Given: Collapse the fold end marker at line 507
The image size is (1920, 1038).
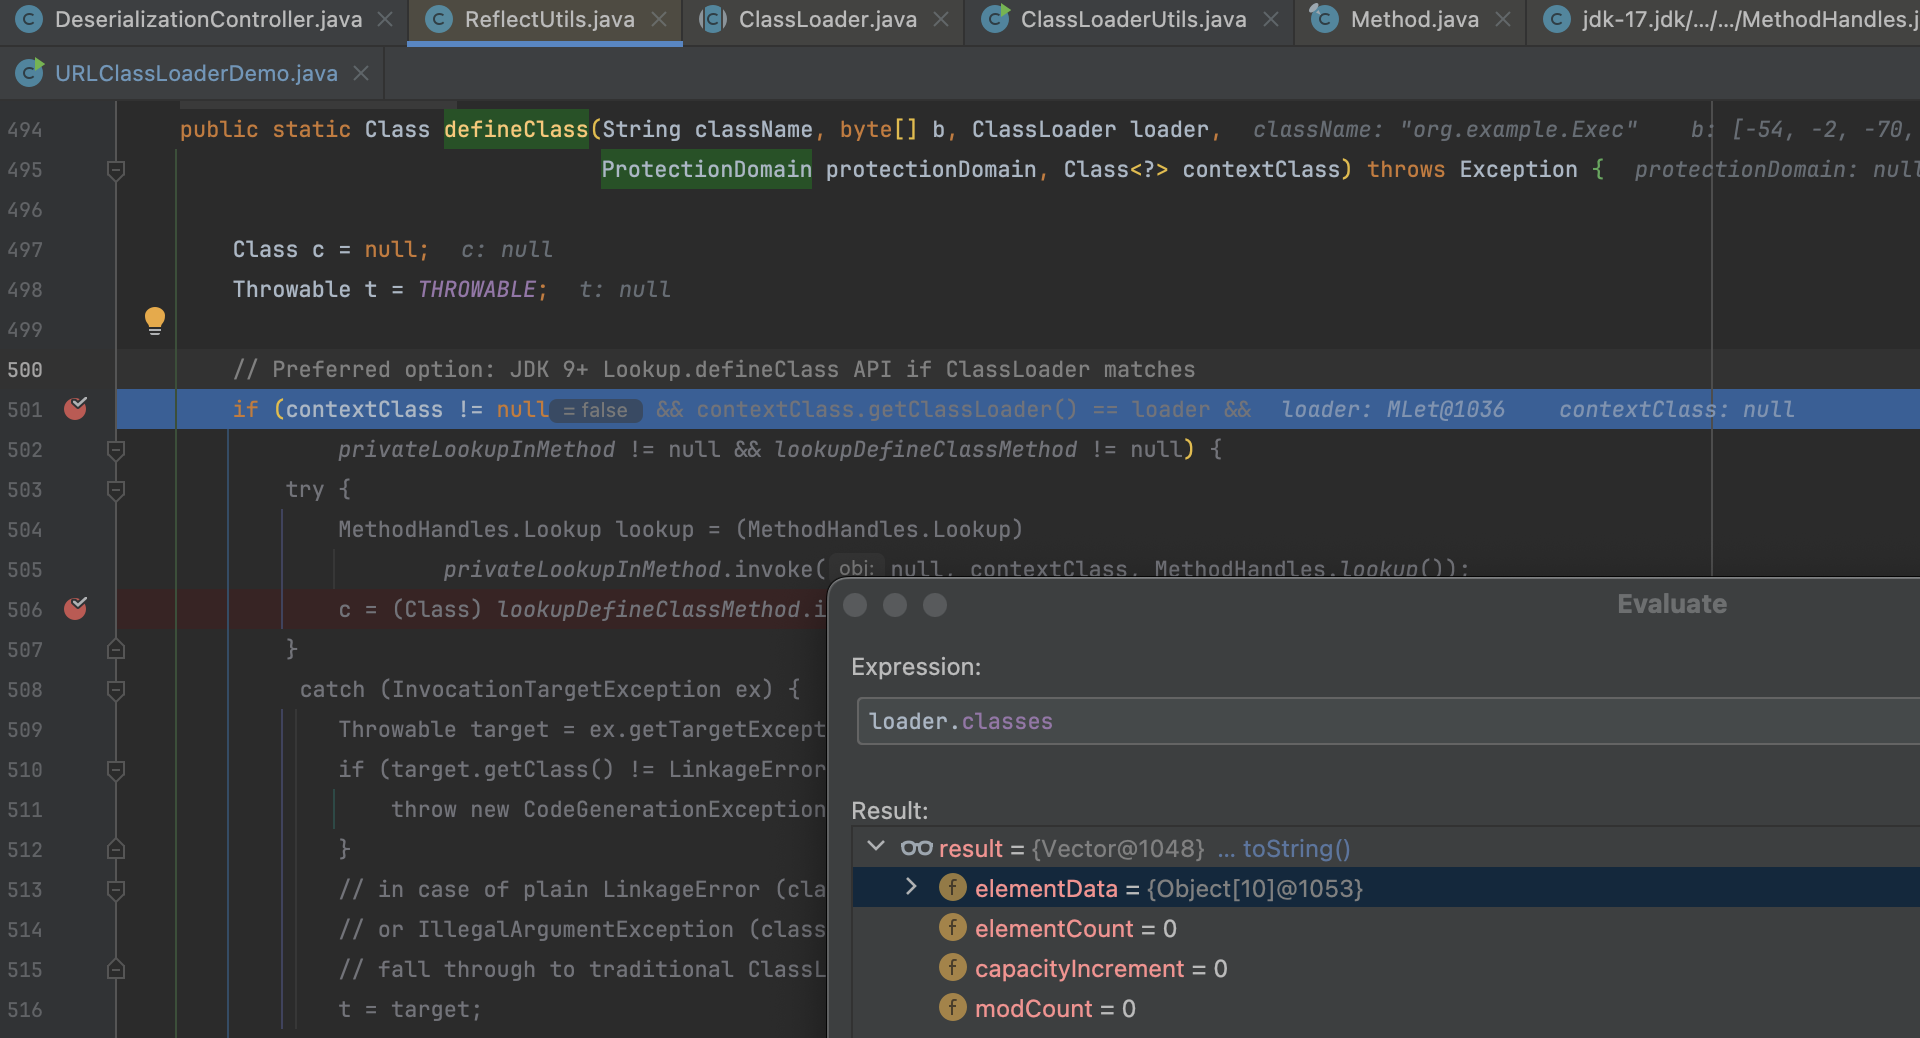Looking at the screenshot, I should pyautogui.click(x=116, y=650).
